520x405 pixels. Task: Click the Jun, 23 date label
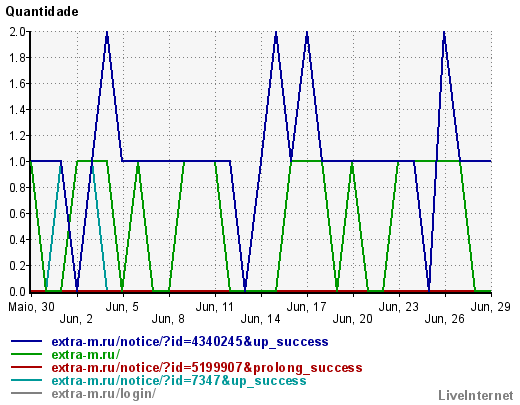(399, 307)
